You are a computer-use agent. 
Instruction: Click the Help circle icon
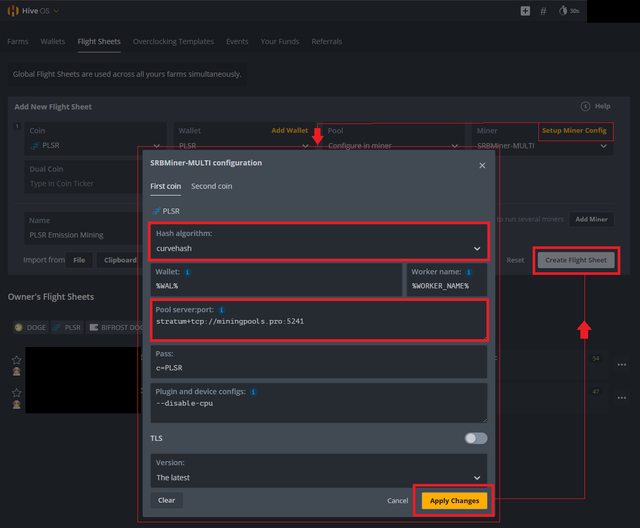coord(585,106)
